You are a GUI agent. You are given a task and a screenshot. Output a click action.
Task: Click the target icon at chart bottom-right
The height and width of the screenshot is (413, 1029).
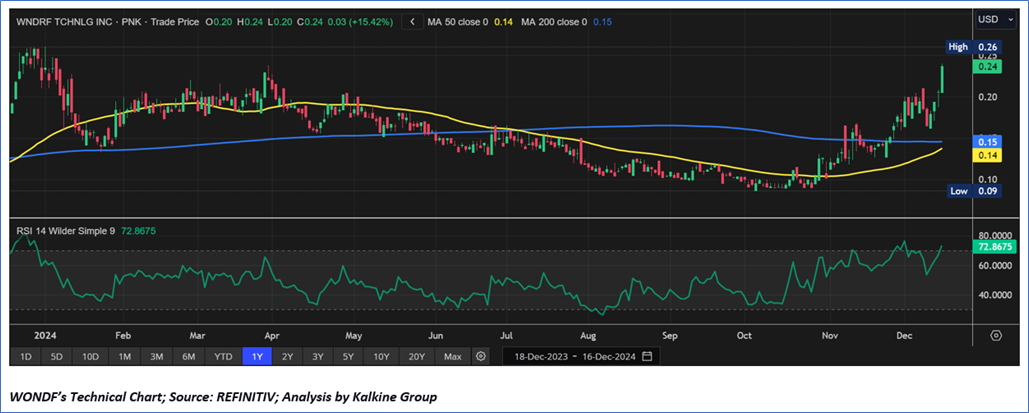(x=996, y=335)
